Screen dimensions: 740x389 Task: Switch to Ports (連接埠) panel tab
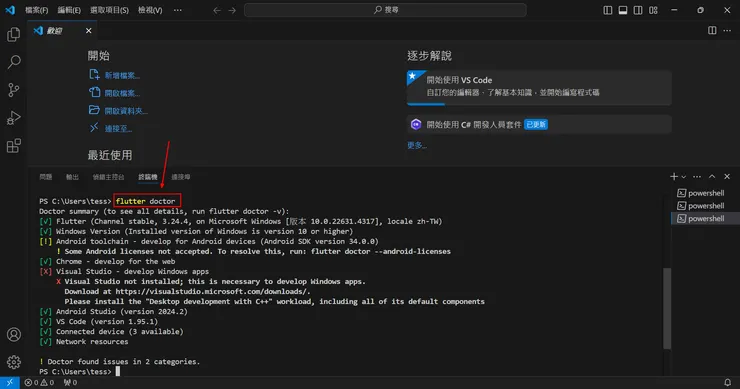click(181, 177)
